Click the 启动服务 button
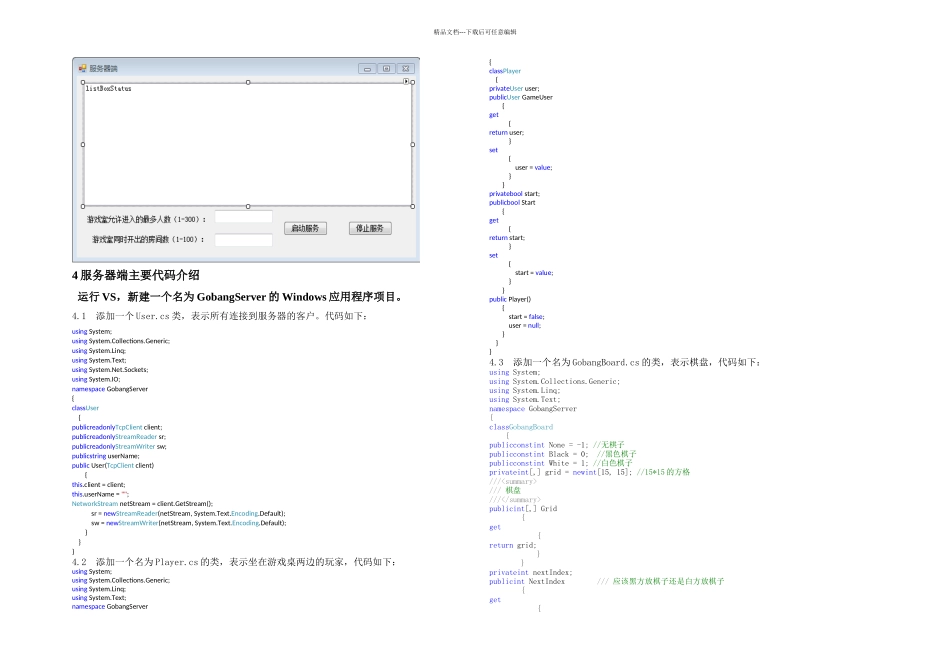Screen dimensions: 950x672 [x=305, y=228]
